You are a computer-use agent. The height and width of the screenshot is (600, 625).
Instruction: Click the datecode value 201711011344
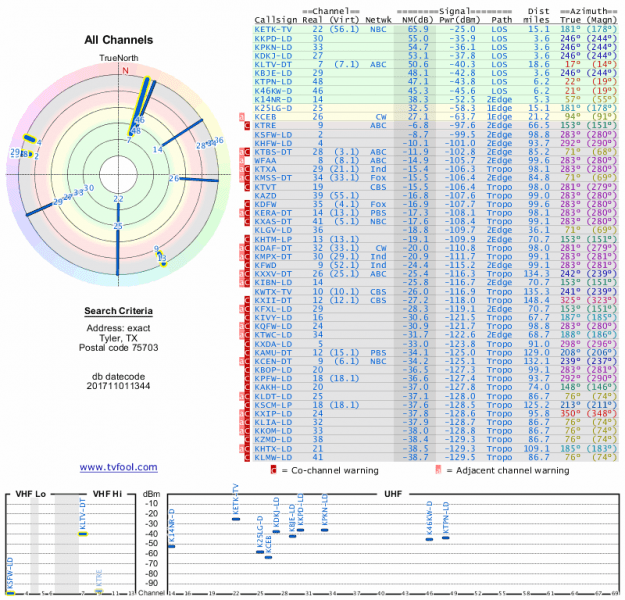click(118, 386)
